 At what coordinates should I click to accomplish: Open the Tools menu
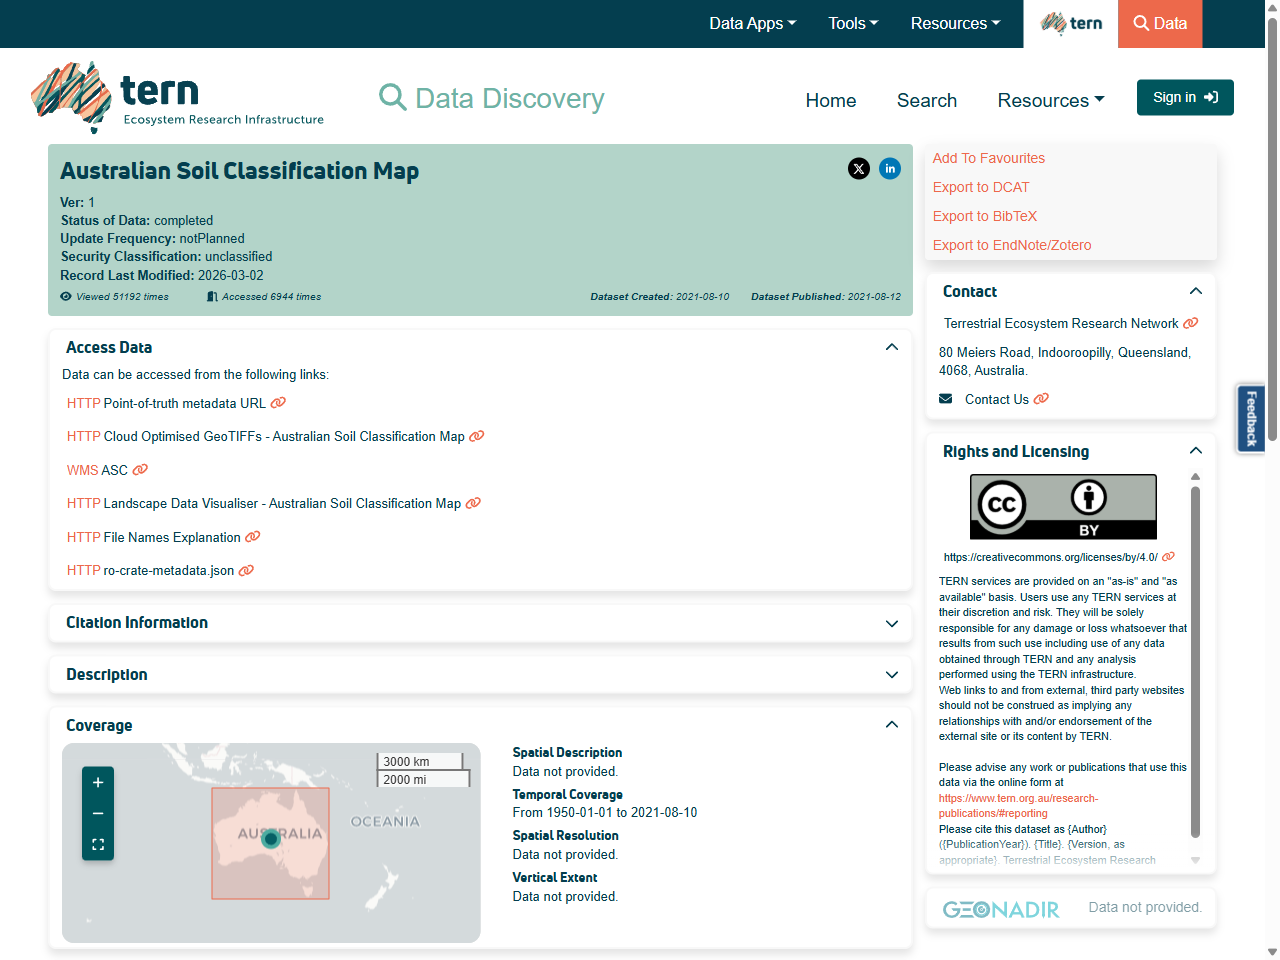852,23
